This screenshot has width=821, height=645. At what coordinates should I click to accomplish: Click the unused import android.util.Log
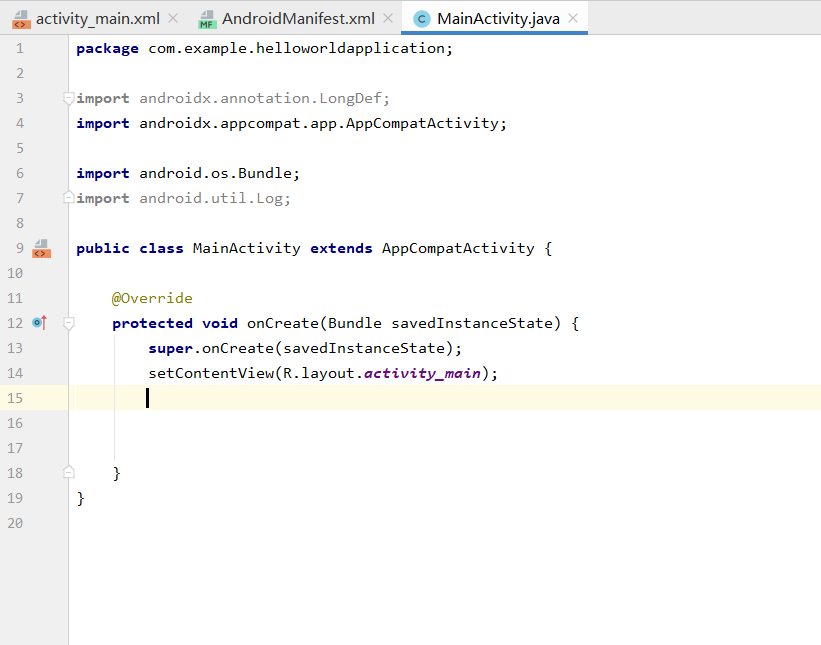click(x=210, y=198)
